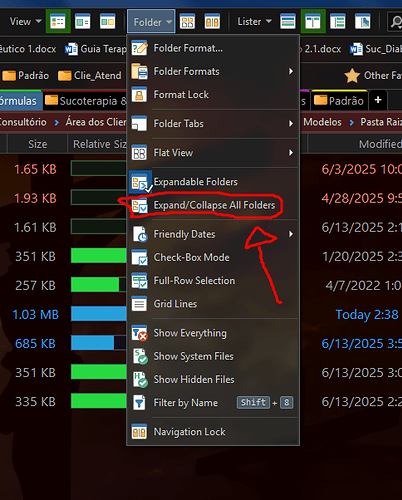Add a new folder tab with plus button
Image resolution: width=402 pixels, height=500 pixels.
[378, 100]
